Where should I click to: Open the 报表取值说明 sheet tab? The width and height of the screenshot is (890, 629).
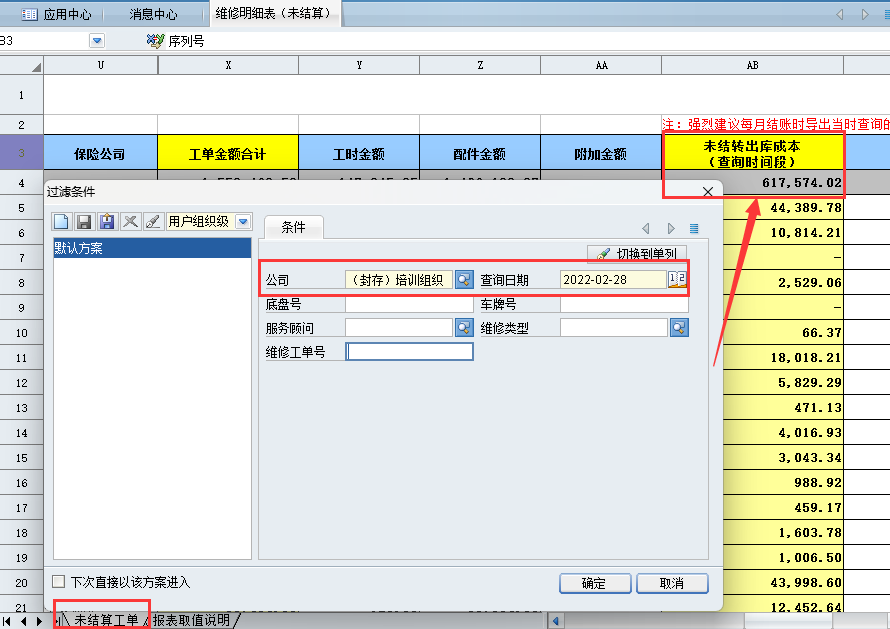coord(191,621)
